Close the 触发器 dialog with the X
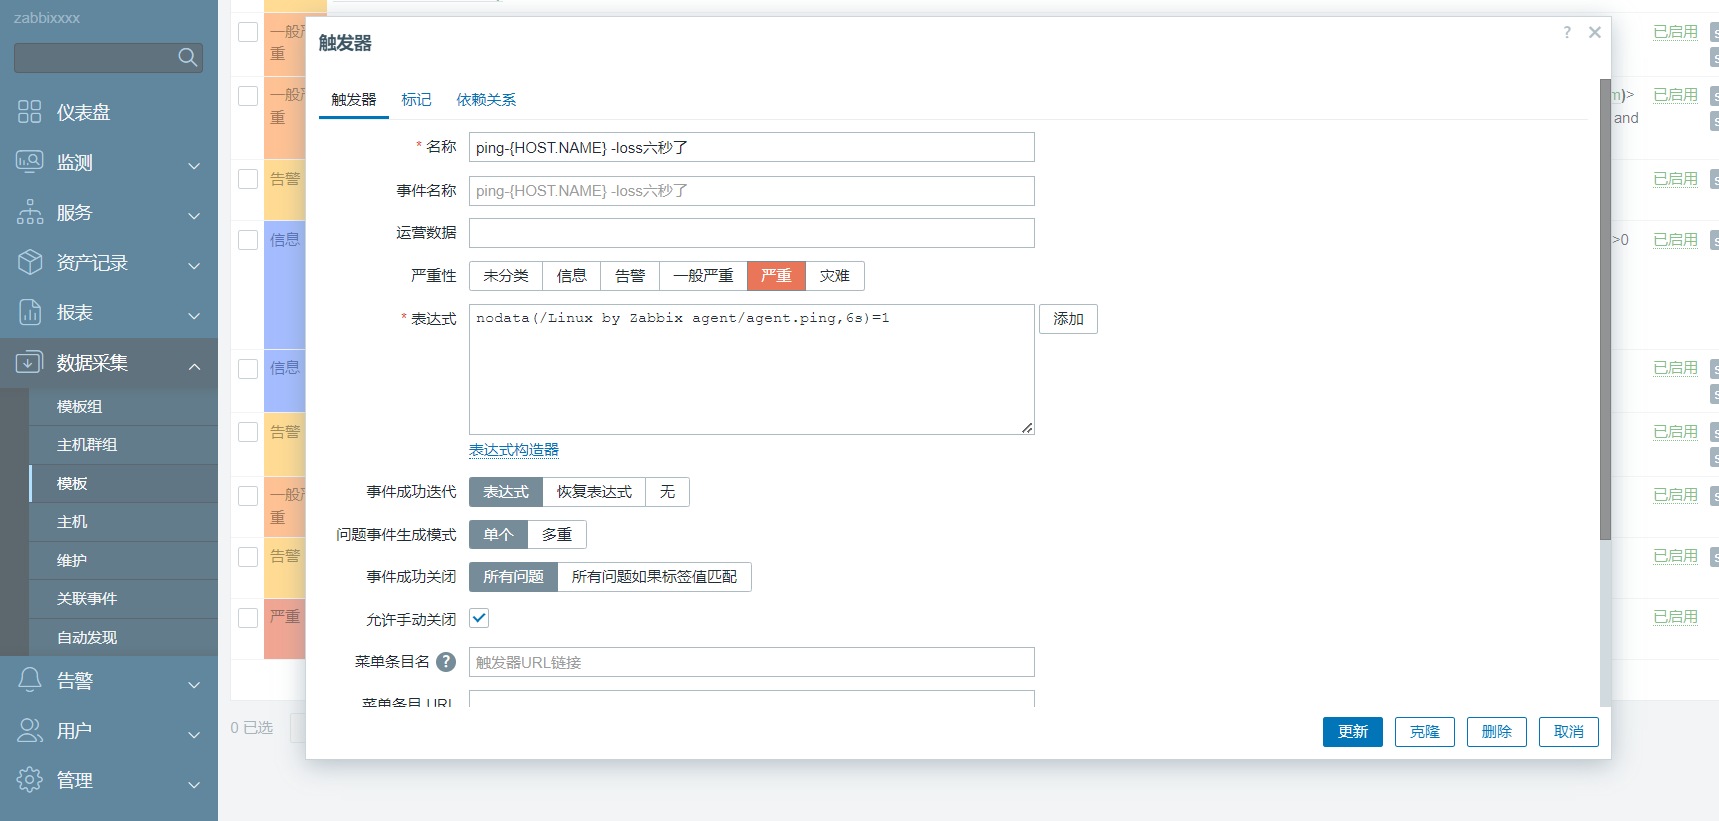Image resolution: width=1719 pixels, height=821 pixels. (1595, 32)
